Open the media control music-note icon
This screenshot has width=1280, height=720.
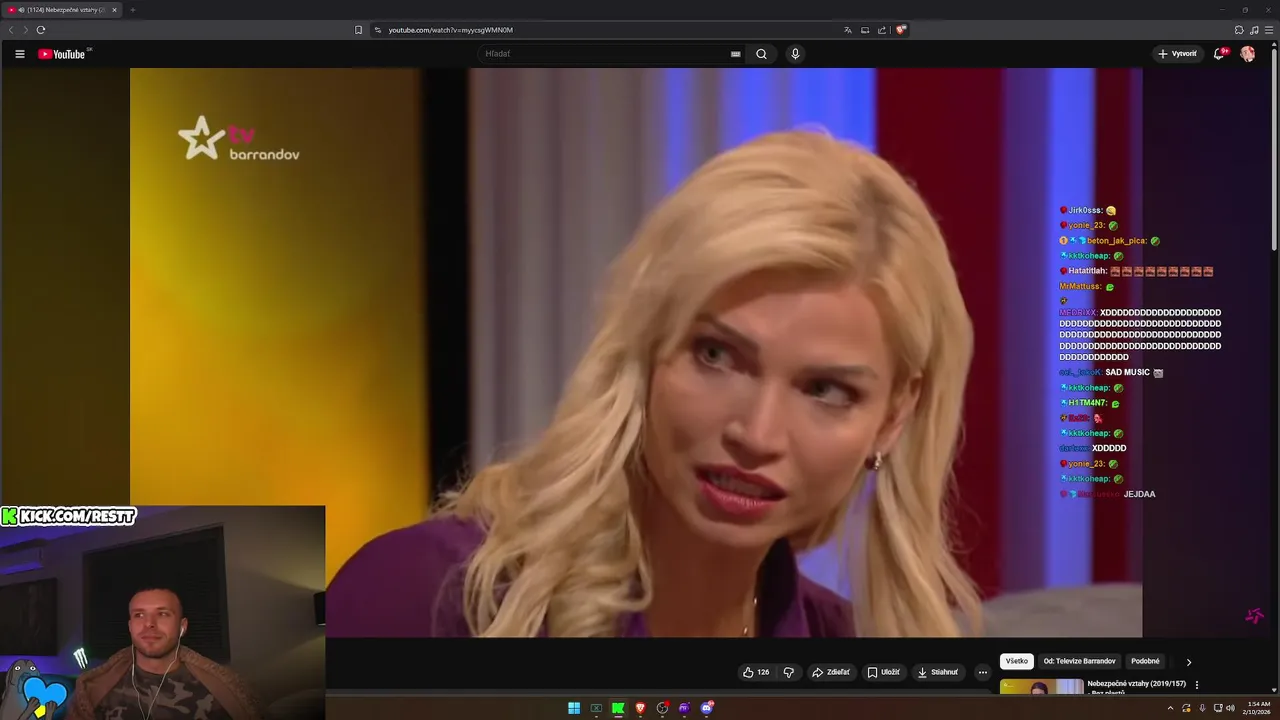coord(1254,30)
